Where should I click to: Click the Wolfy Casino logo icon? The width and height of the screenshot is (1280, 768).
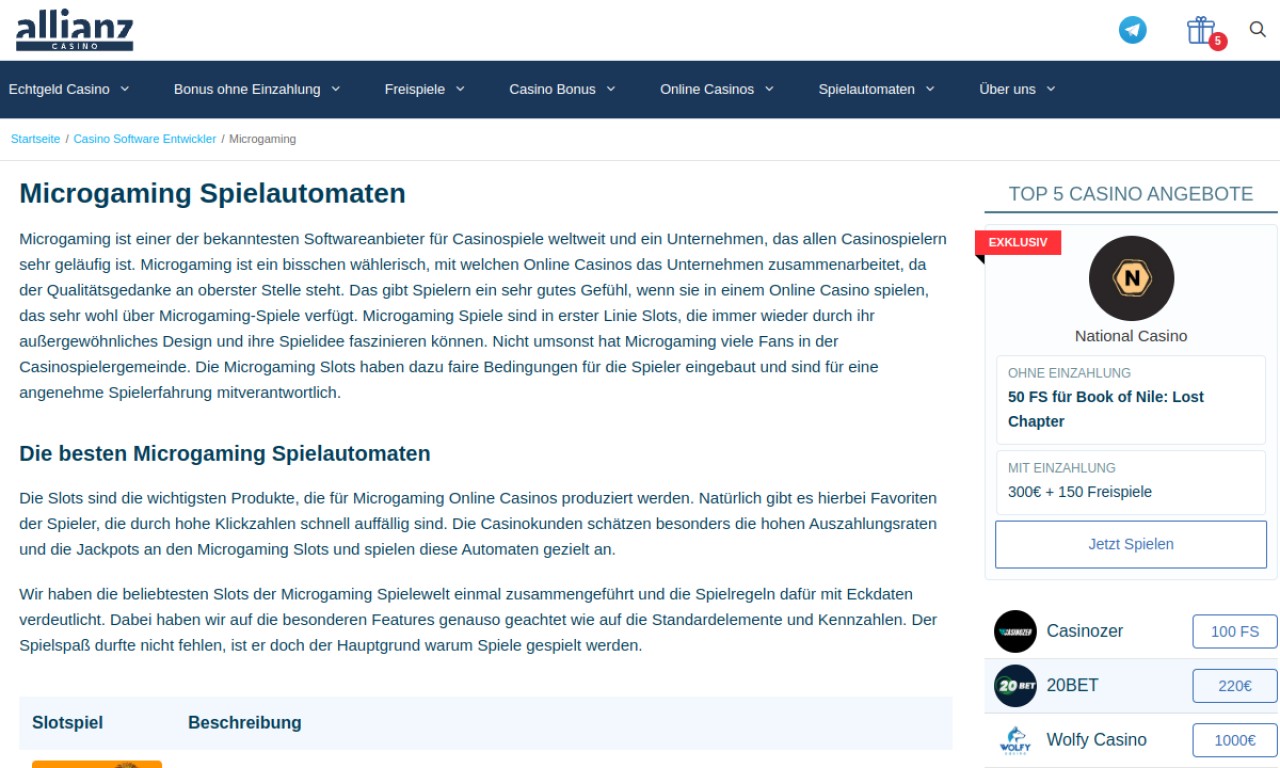tap(1015, 740)
